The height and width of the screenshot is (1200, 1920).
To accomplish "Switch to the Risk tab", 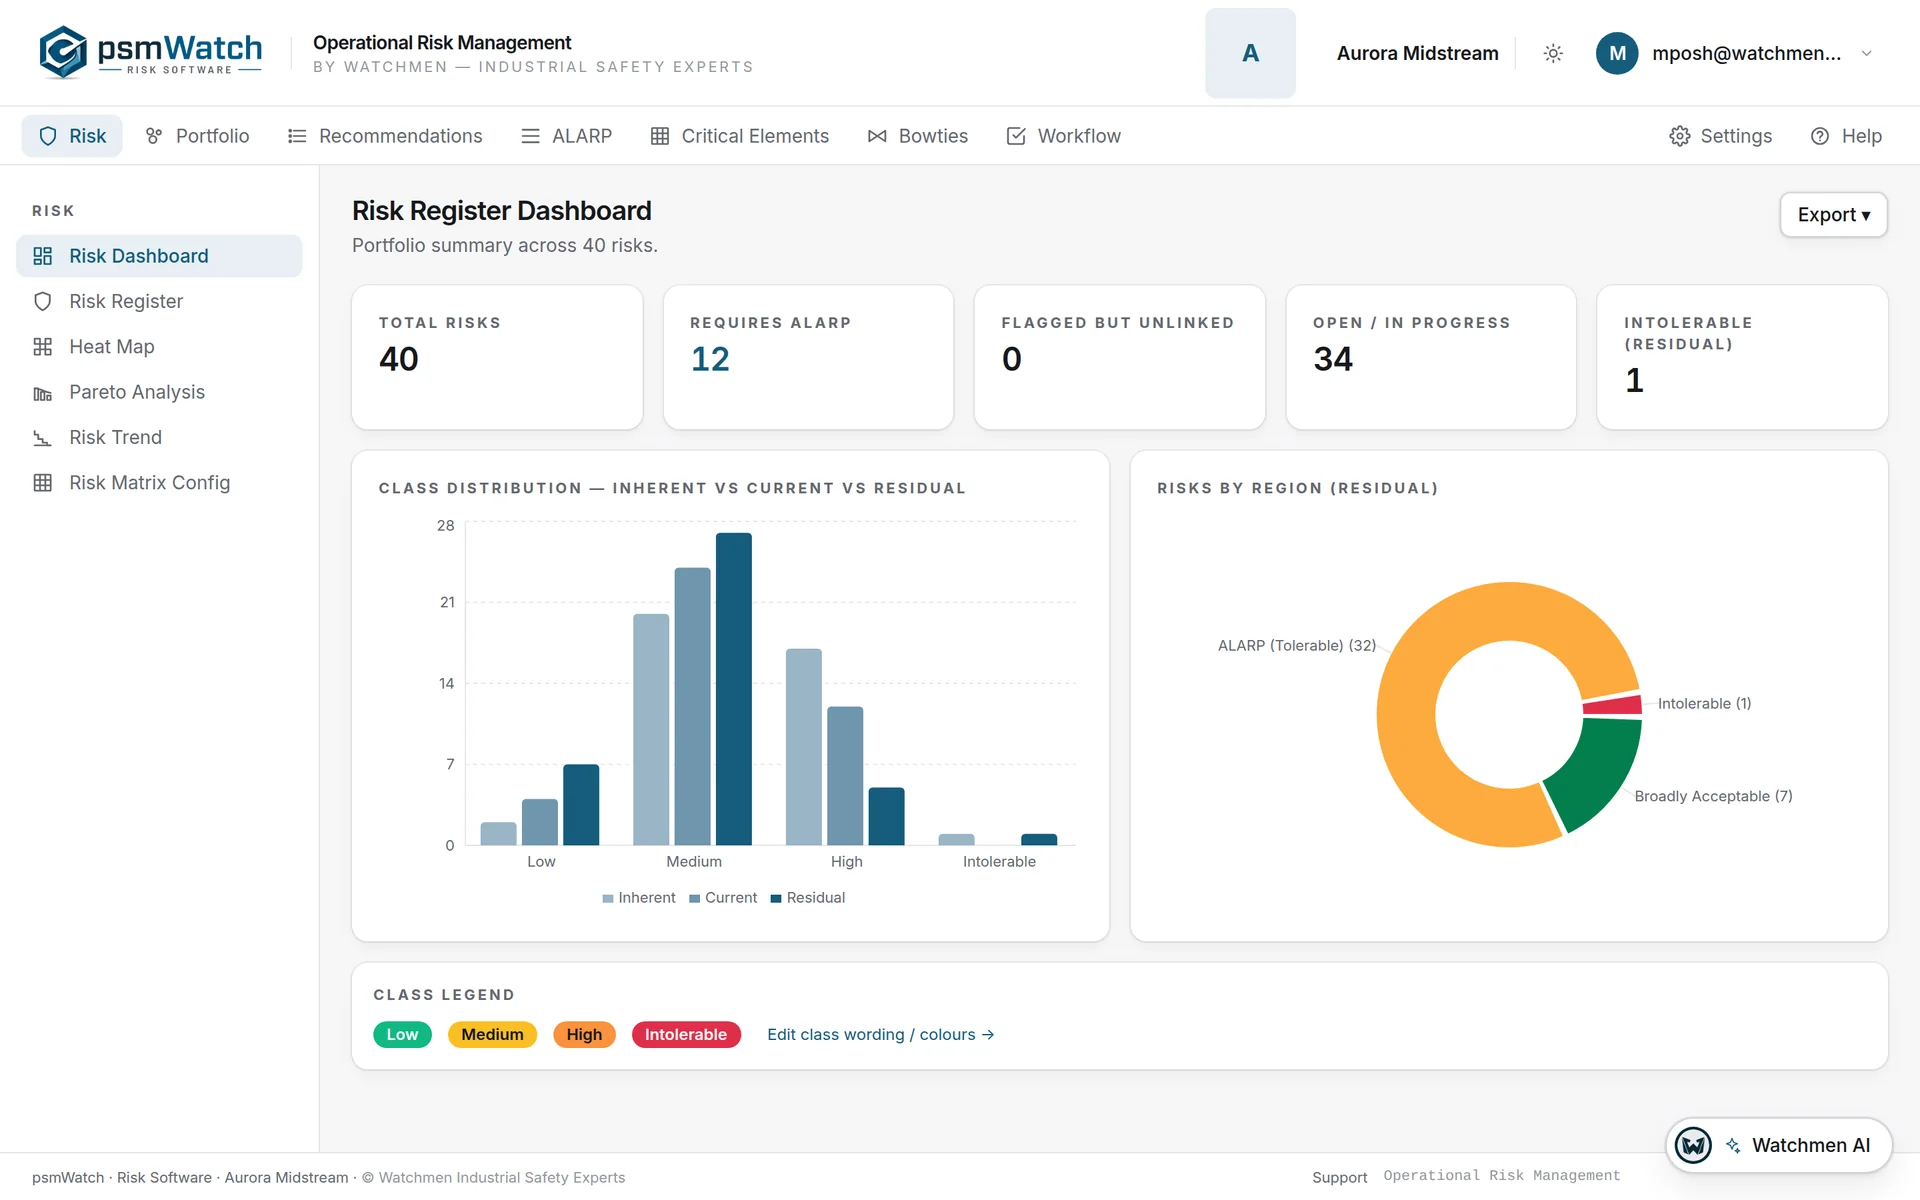I will 72,136.
